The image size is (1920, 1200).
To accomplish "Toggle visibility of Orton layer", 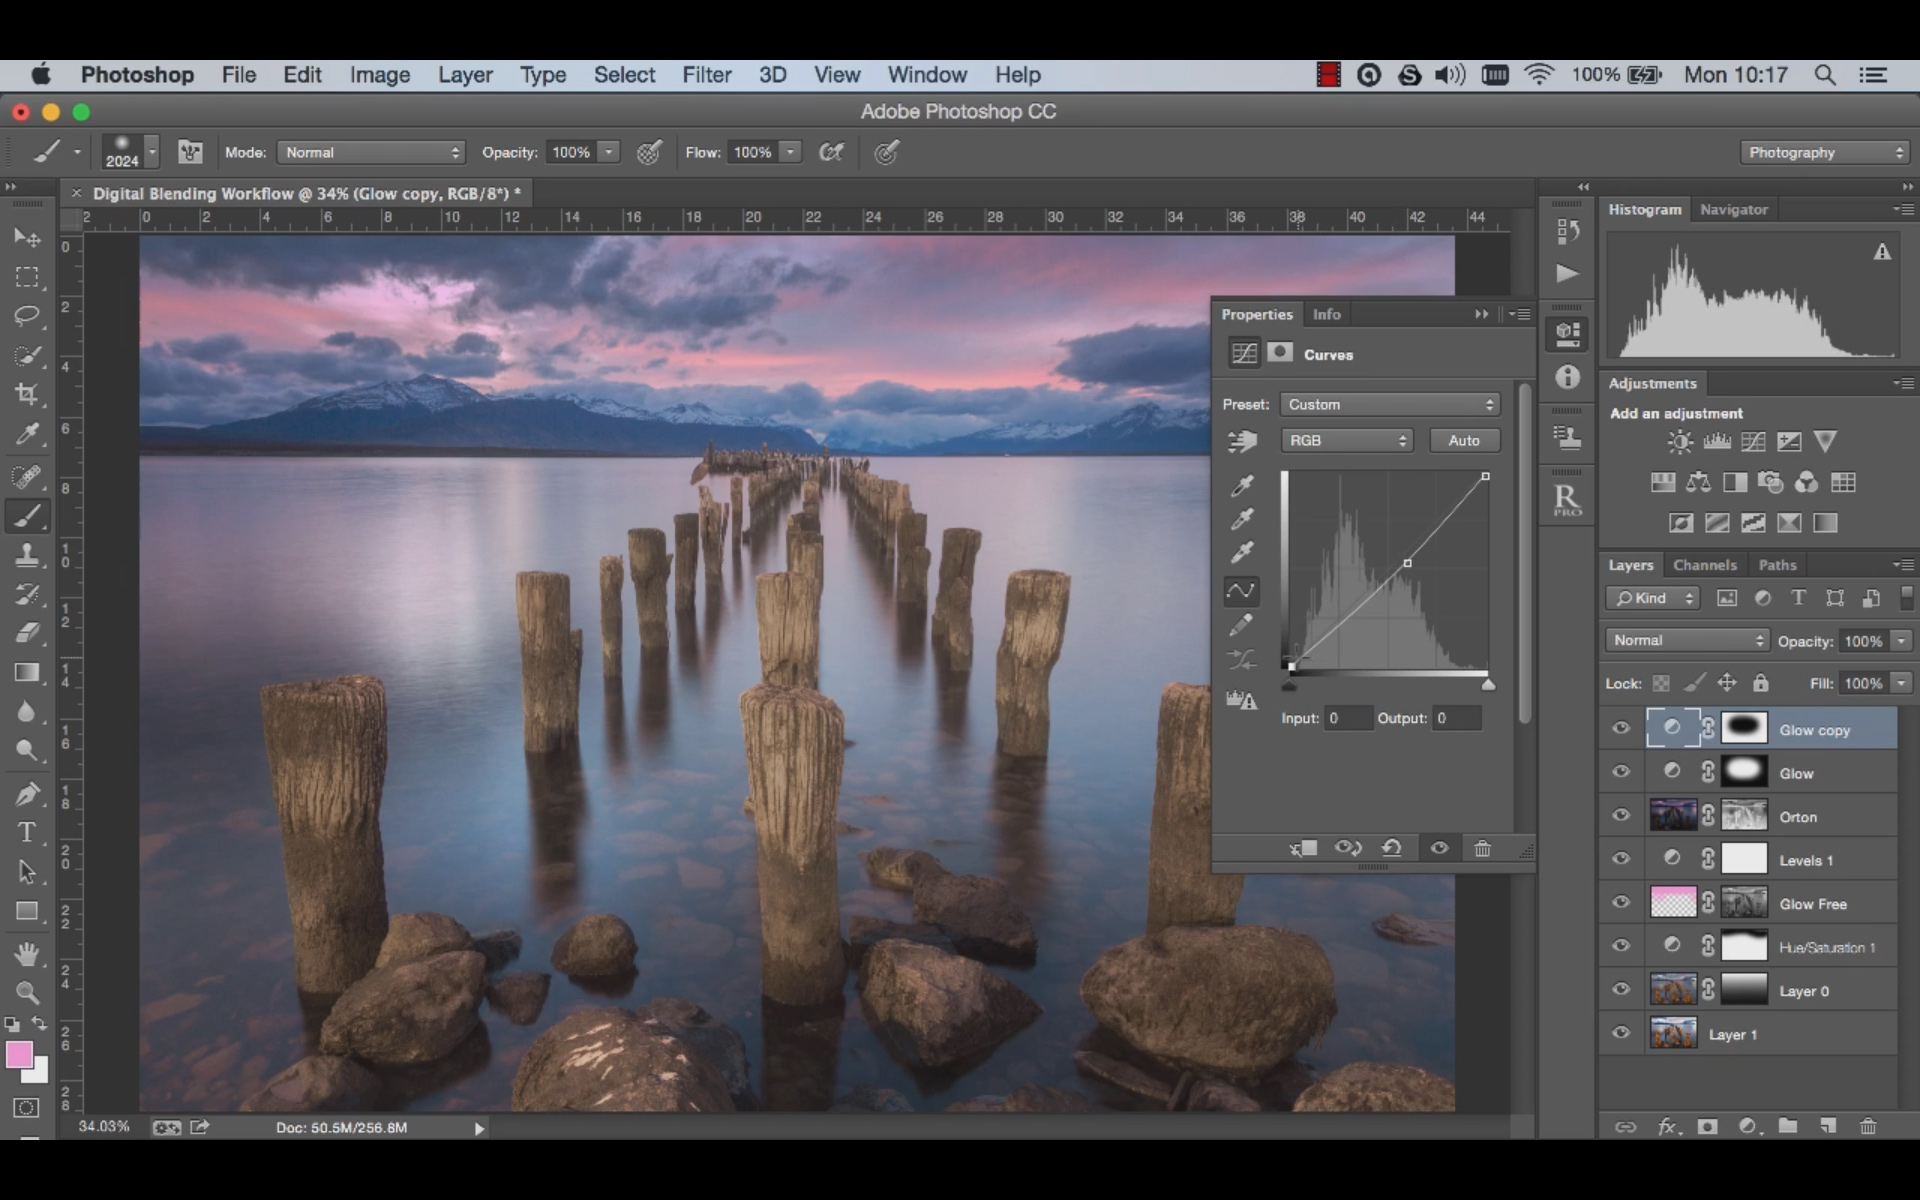I will 1620,816.
